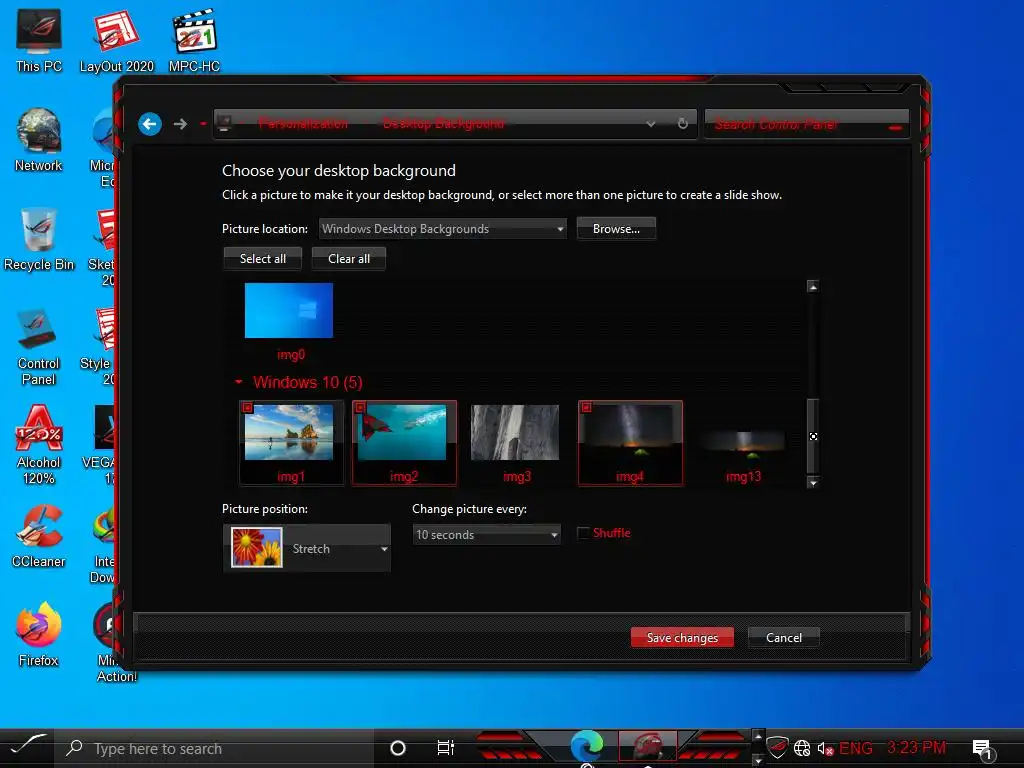1024x768 pixels.
Task: Open network globe icon in system tray
Action: click(x=802, y=748)
